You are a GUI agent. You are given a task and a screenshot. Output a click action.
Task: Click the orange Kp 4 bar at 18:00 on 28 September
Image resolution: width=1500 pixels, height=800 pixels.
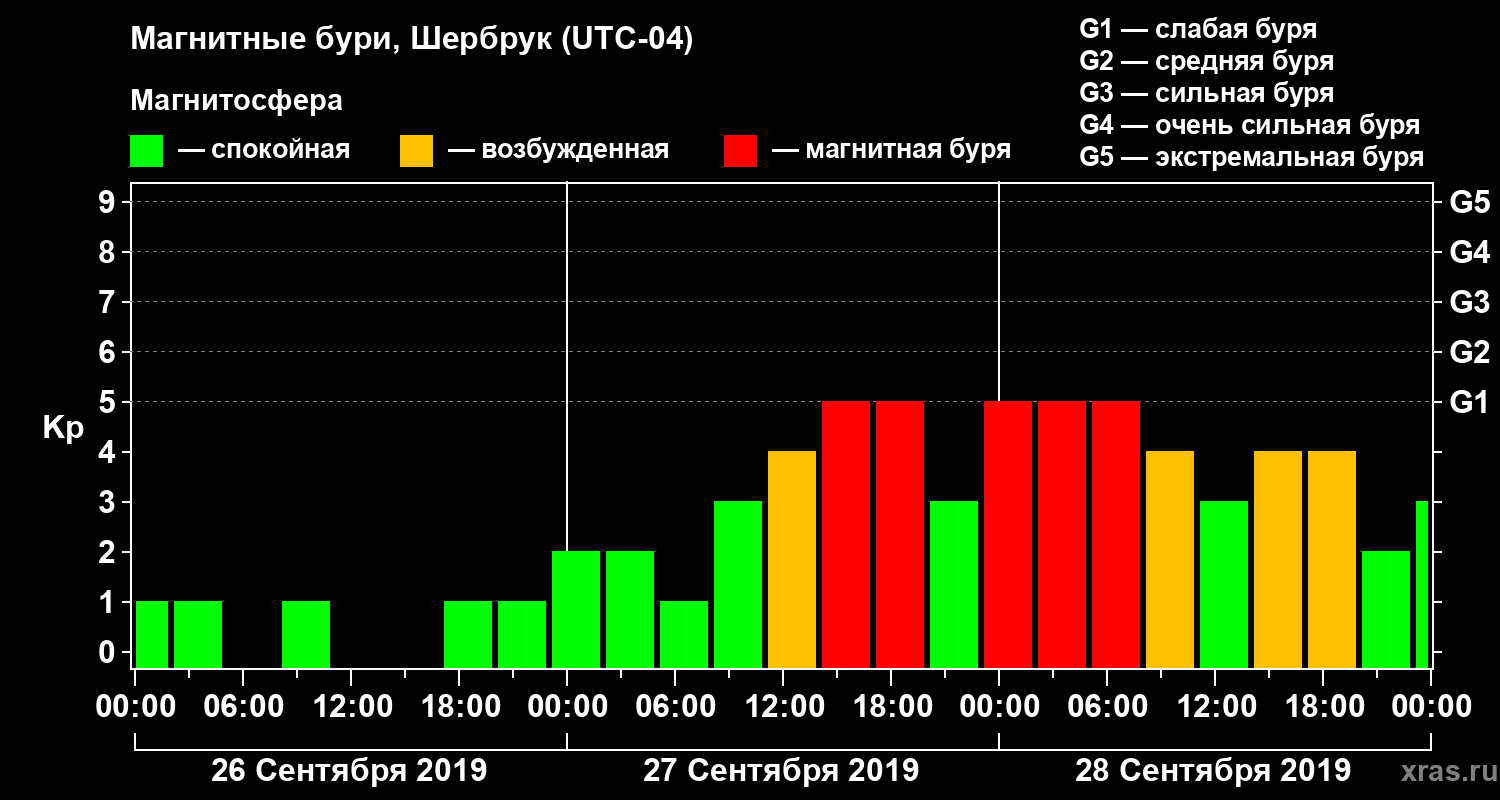pos(1332,560)
